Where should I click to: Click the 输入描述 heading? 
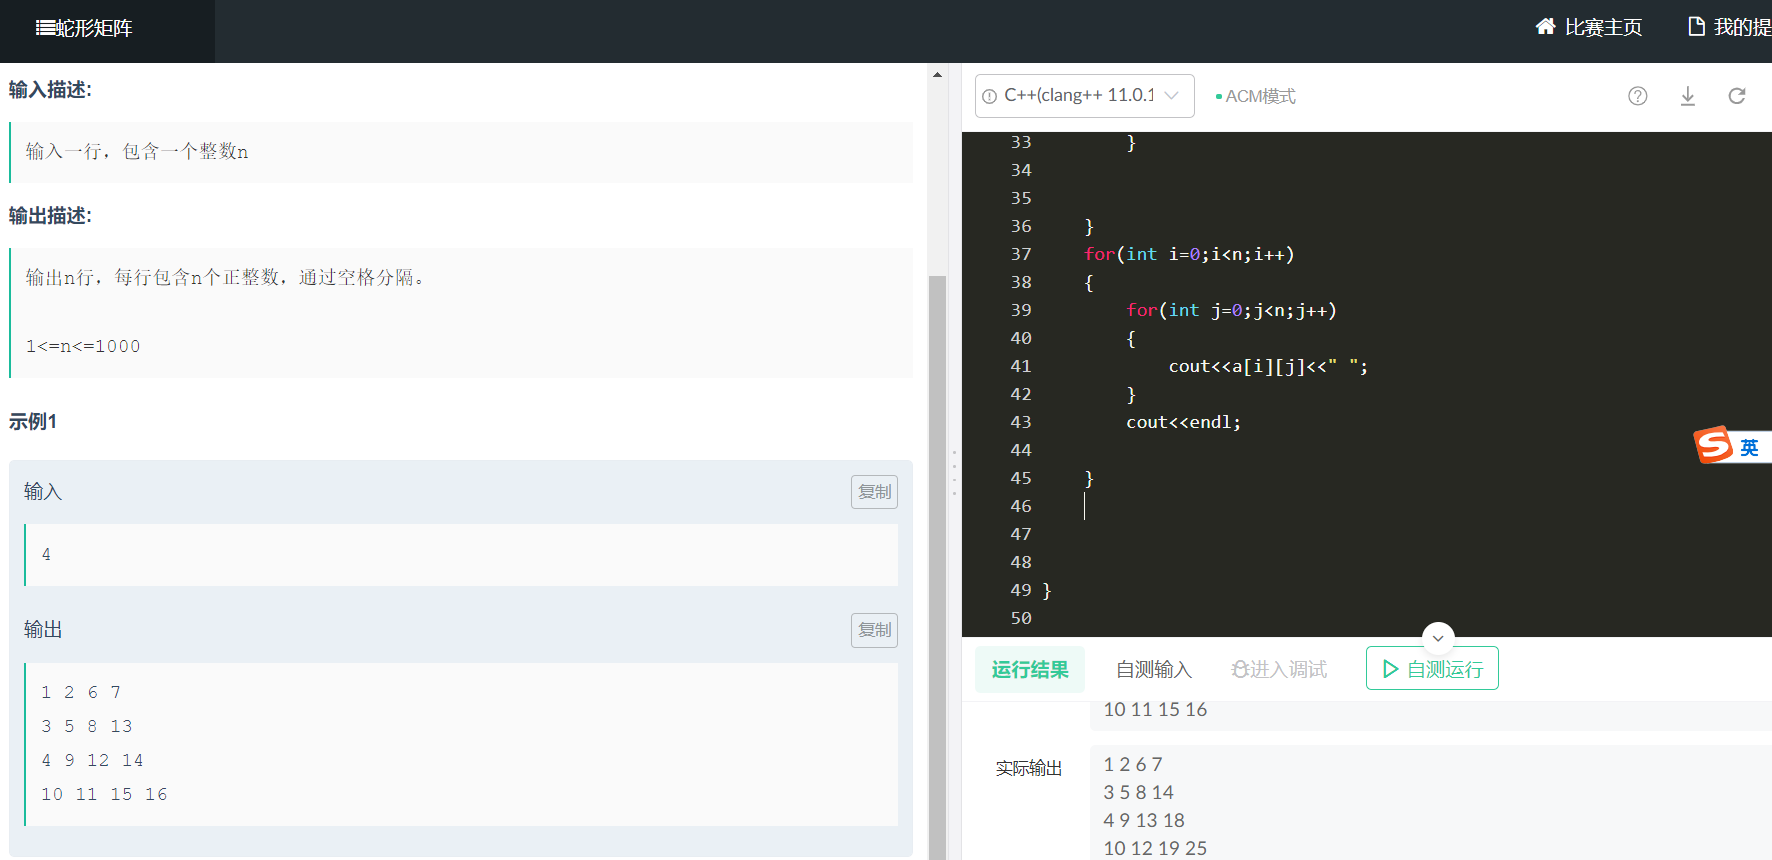coord(50,90)
